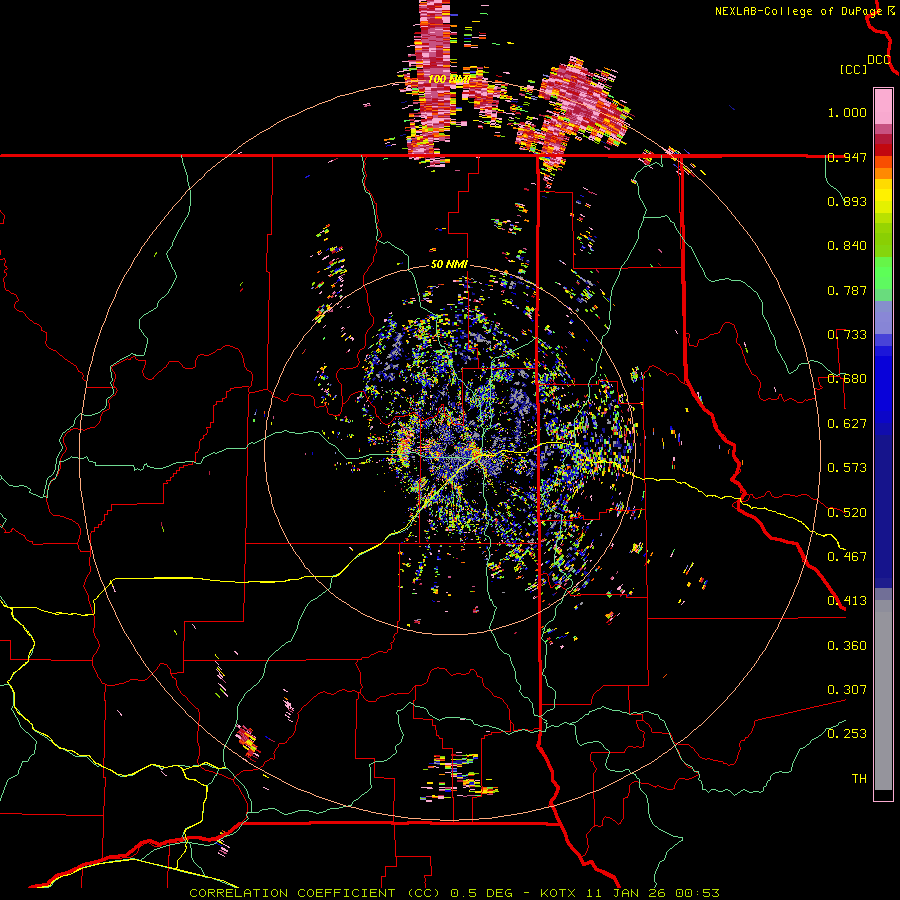Click the [CC] color scale heading
The height and width of the screenshot is (900, 900).
[853, 69]
